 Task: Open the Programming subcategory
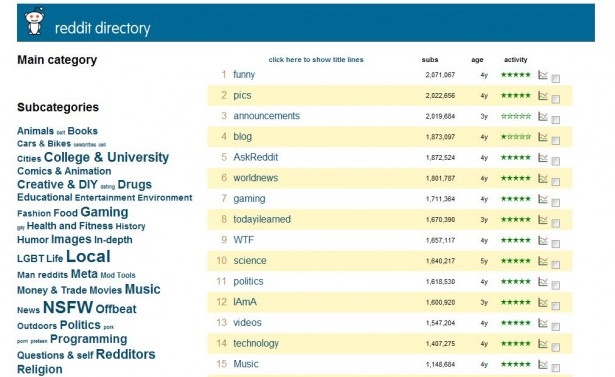89,339
